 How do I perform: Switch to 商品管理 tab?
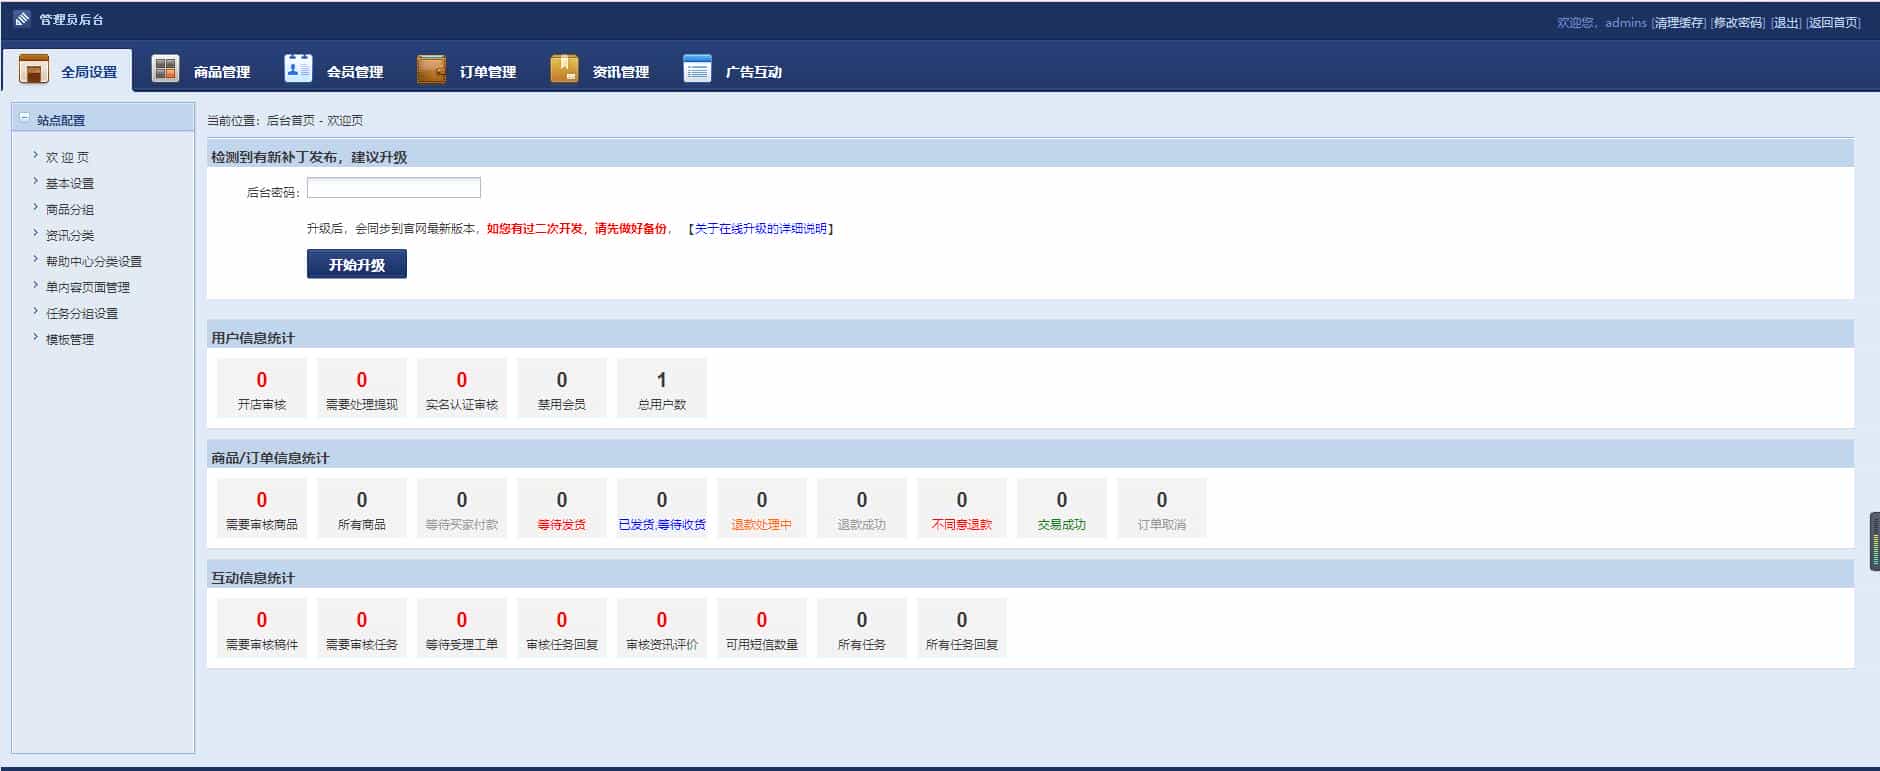(x=201, y=70)
